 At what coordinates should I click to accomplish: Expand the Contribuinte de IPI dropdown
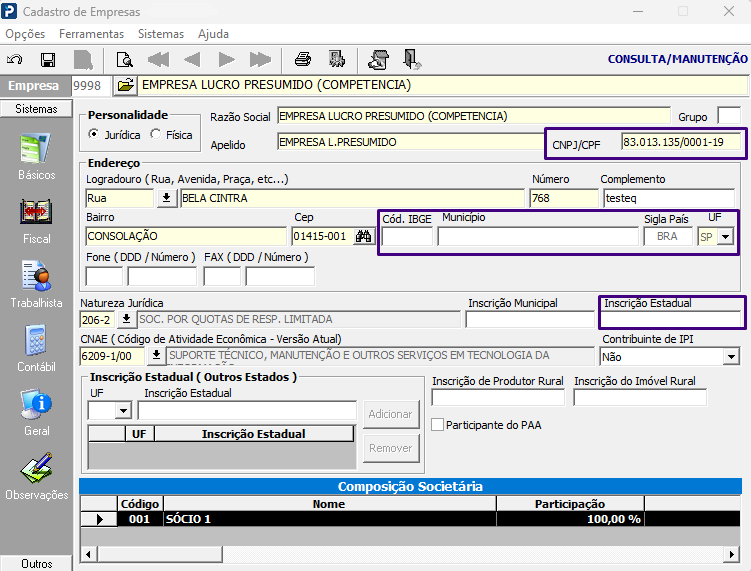(731, 357)
